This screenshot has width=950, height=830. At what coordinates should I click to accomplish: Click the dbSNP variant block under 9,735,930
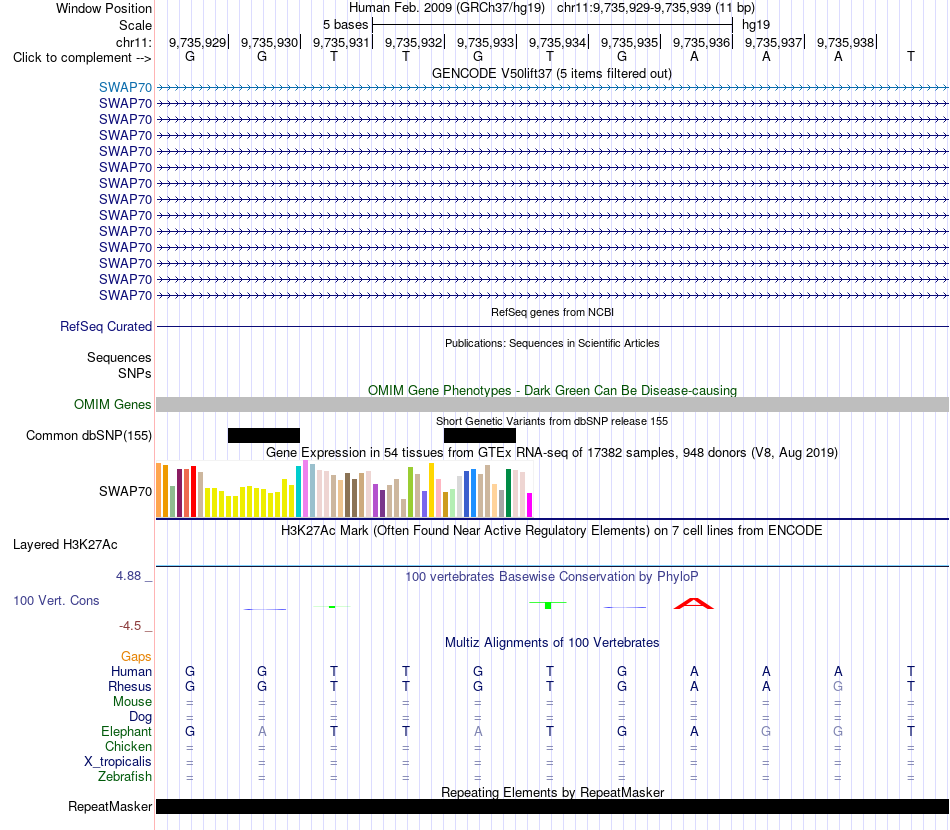click(264, 436)
